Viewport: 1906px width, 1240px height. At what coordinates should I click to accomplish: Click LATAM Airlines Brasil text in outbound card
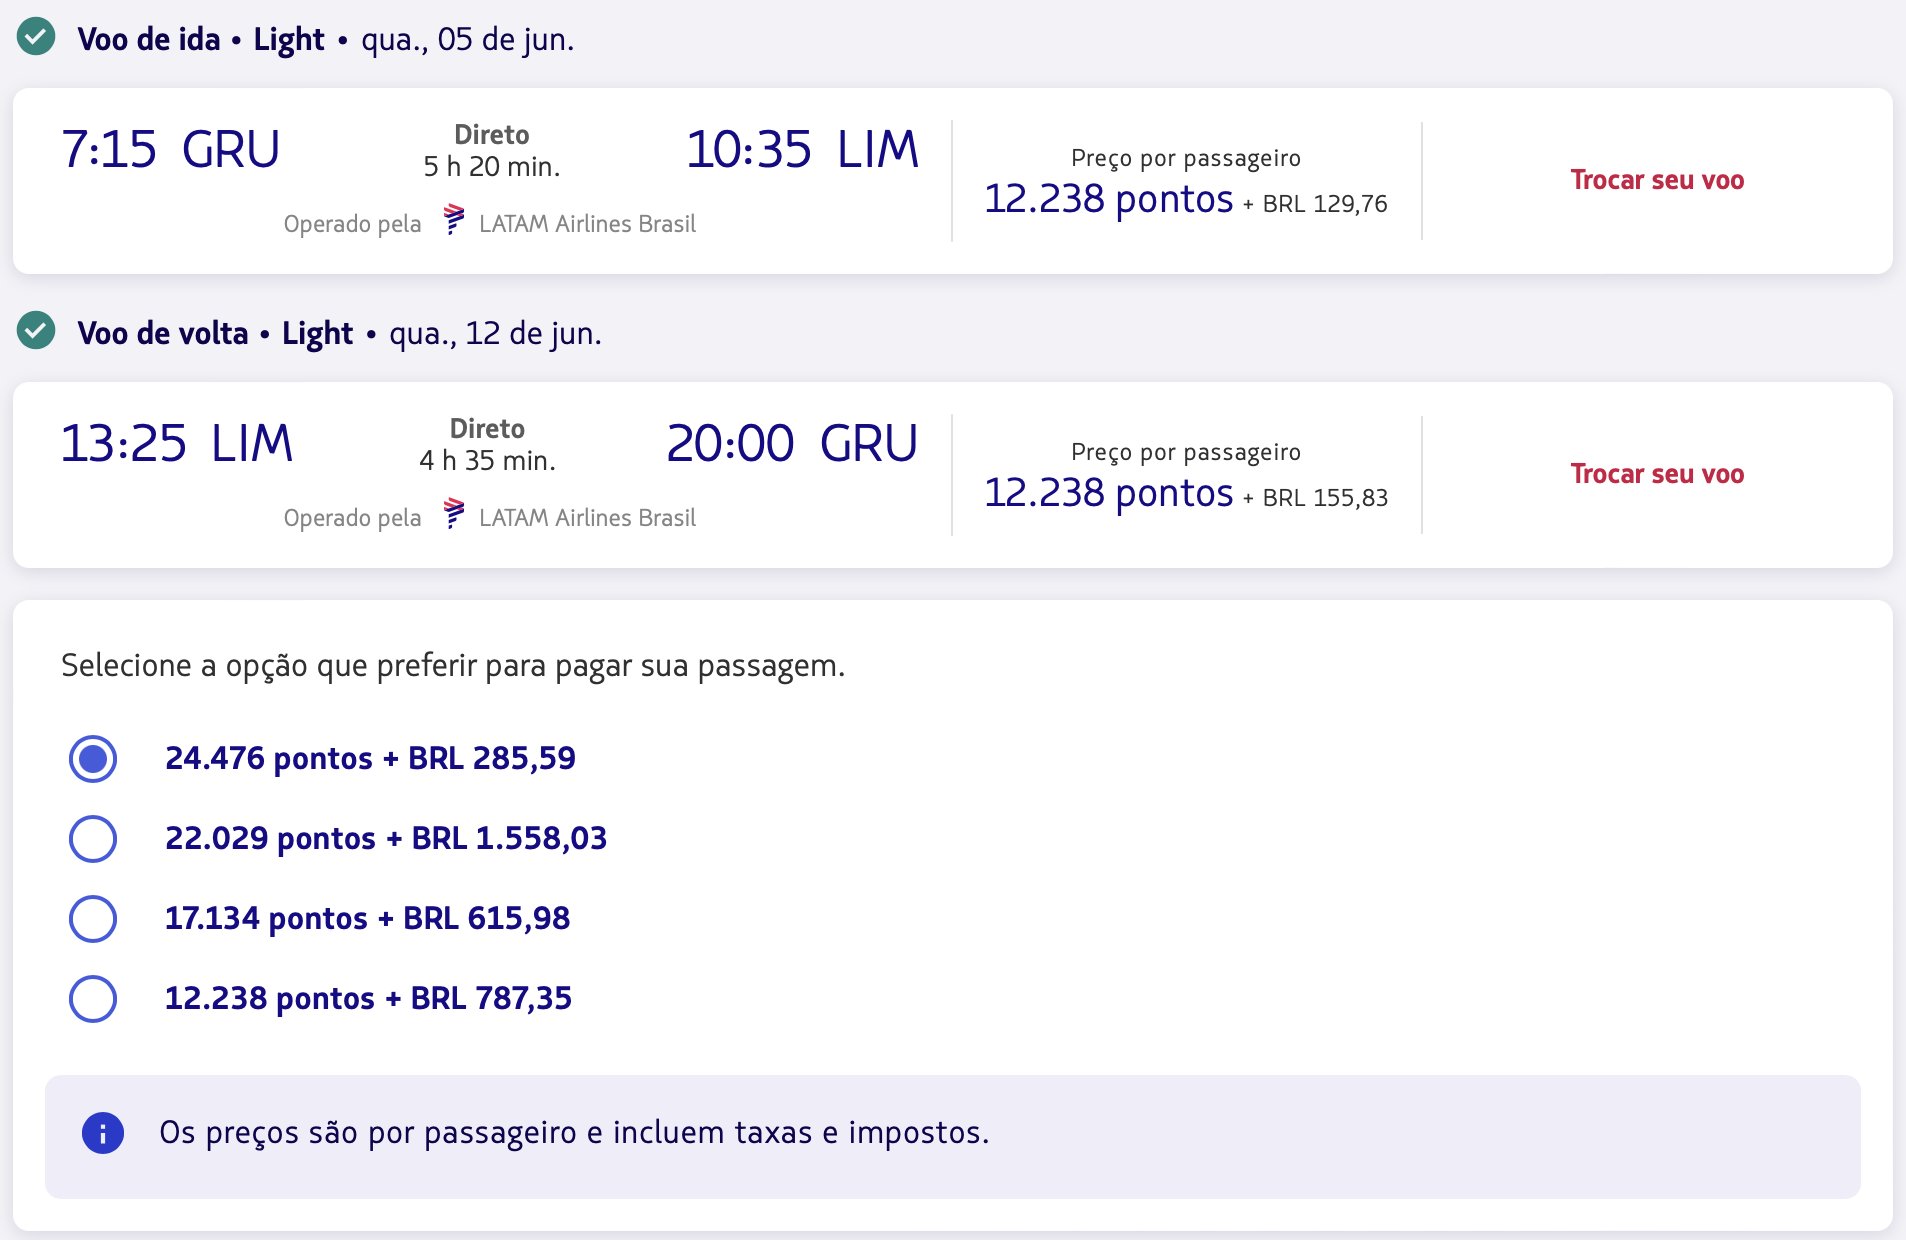pyautogui.click(x=587, y=224)
